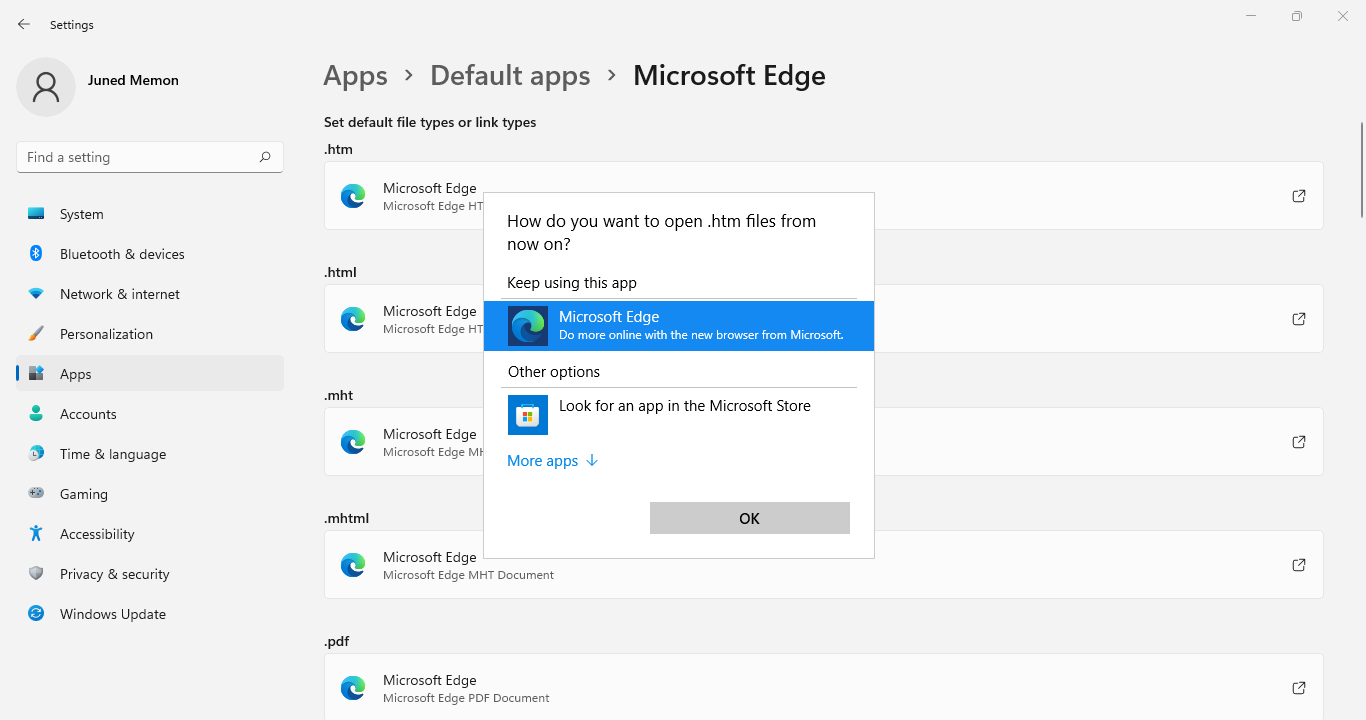Click the Juned Memon account name
The image size is (1366, 720).
coord(133,80)
